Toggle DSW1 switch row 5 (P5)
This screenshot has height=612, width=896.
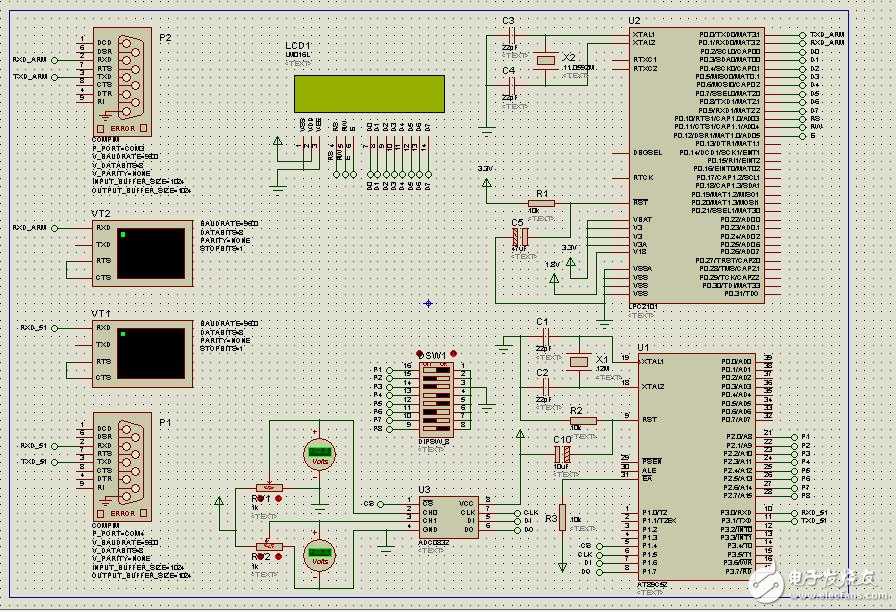pos(437,403)
